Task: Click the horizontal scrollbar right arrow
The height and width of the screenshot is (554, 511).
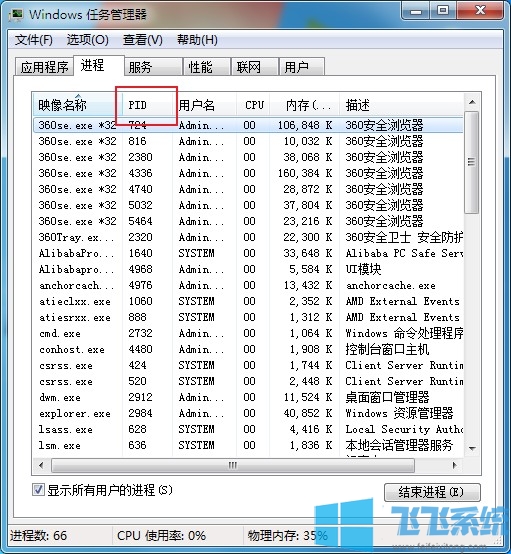Action: [x=455, y=465]
